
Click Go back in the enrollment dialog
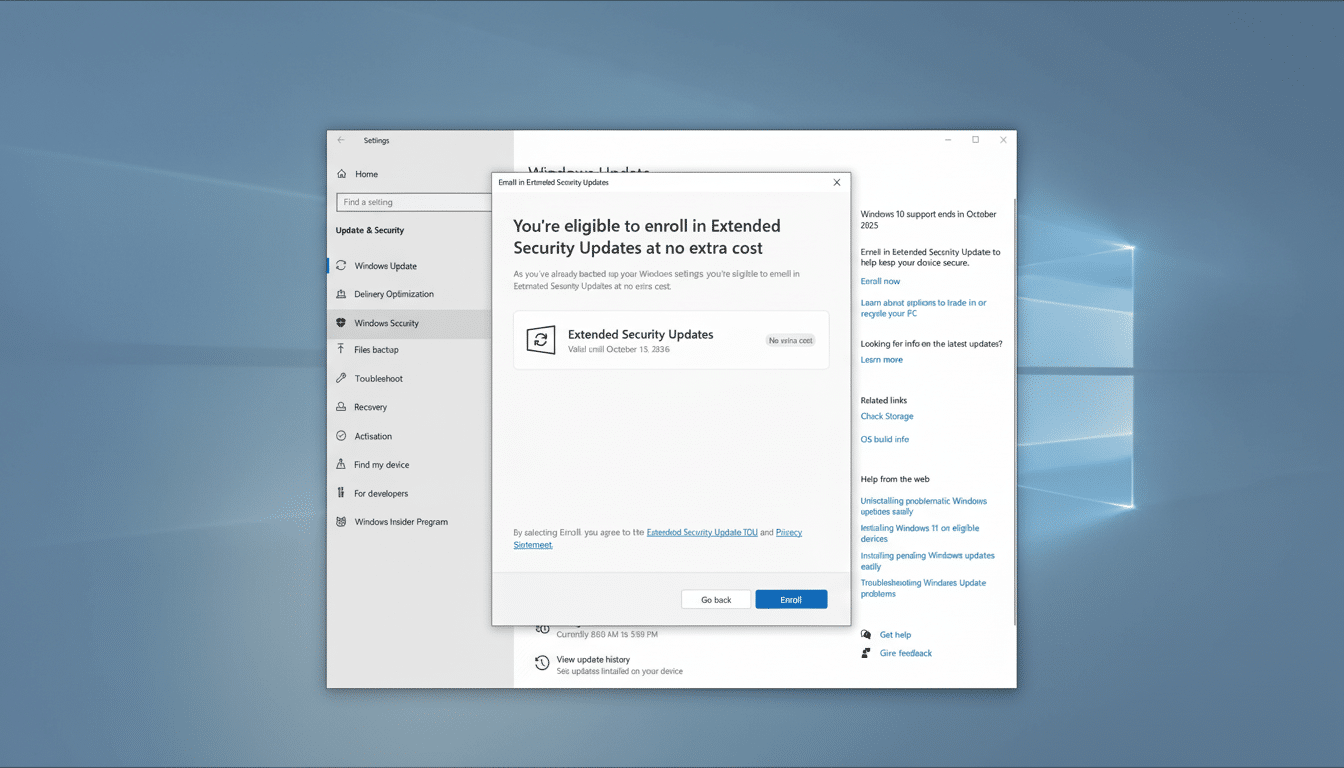(x=716, y=599)
